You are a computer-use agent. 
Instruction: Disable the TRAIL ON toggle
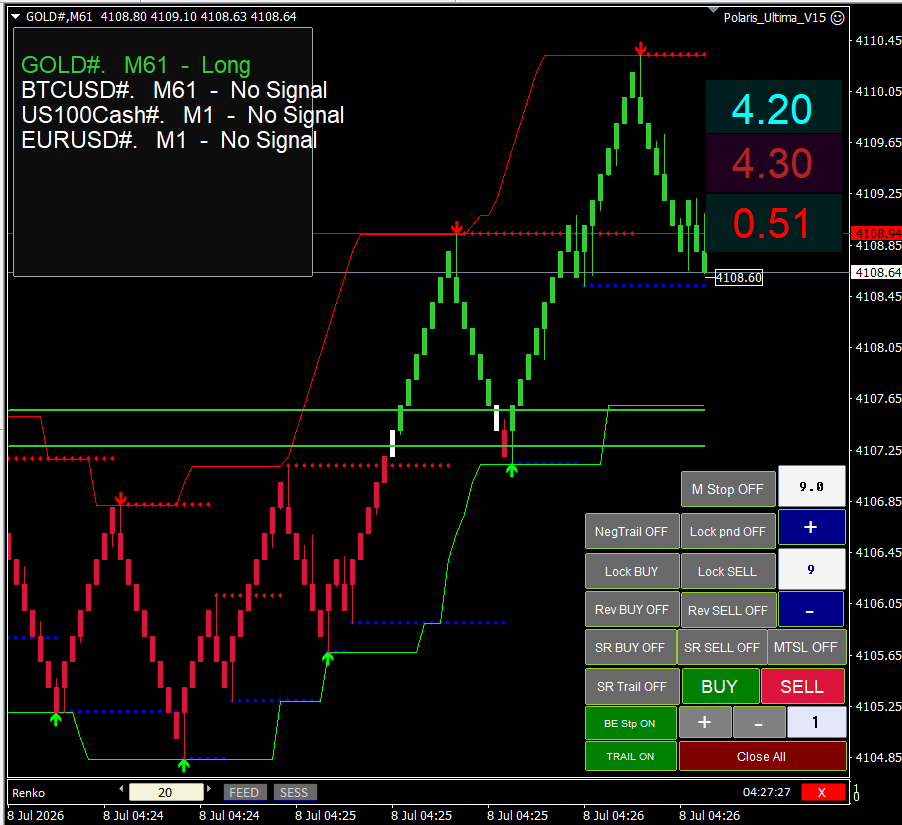tap(630, 757)
